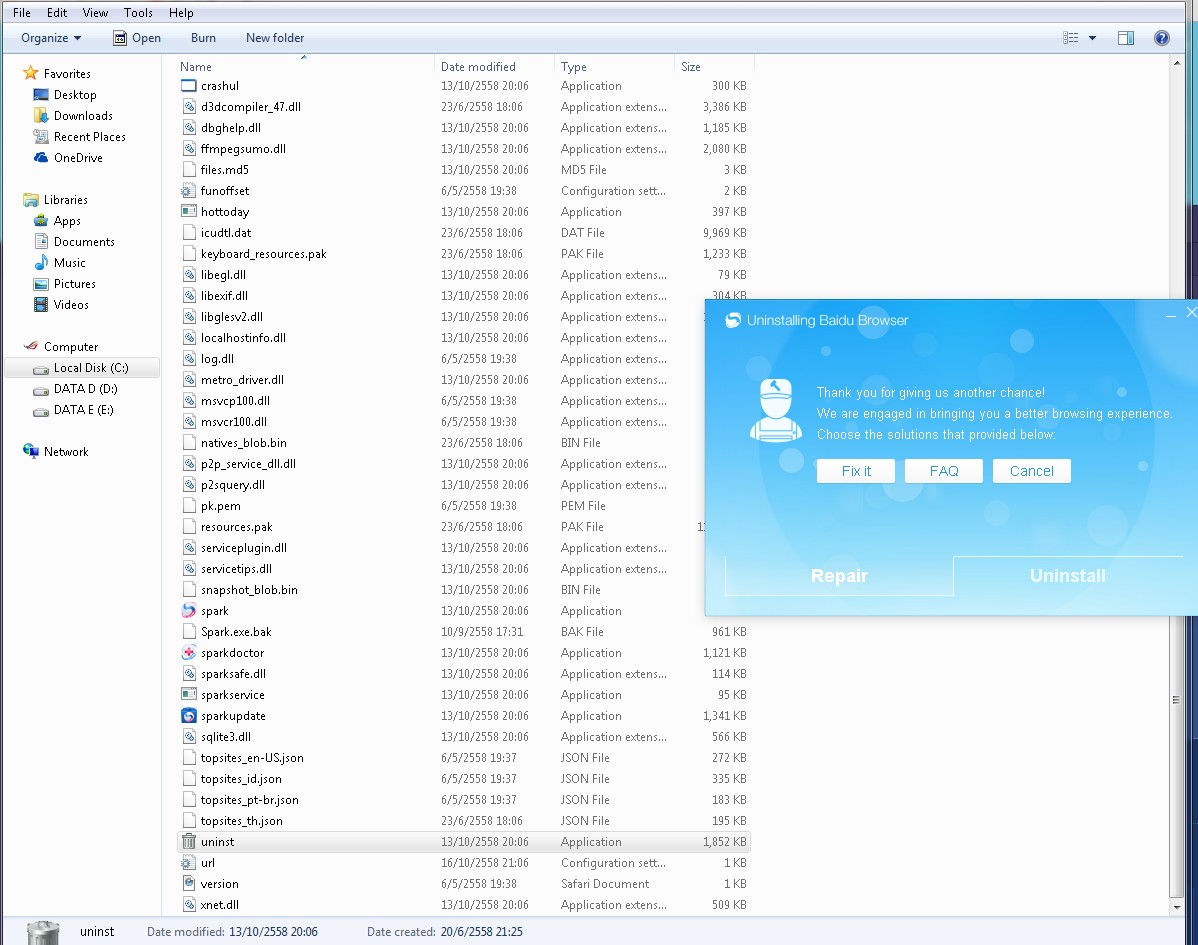Click the scrollbar down arrow in file list

pos(1177,908)
